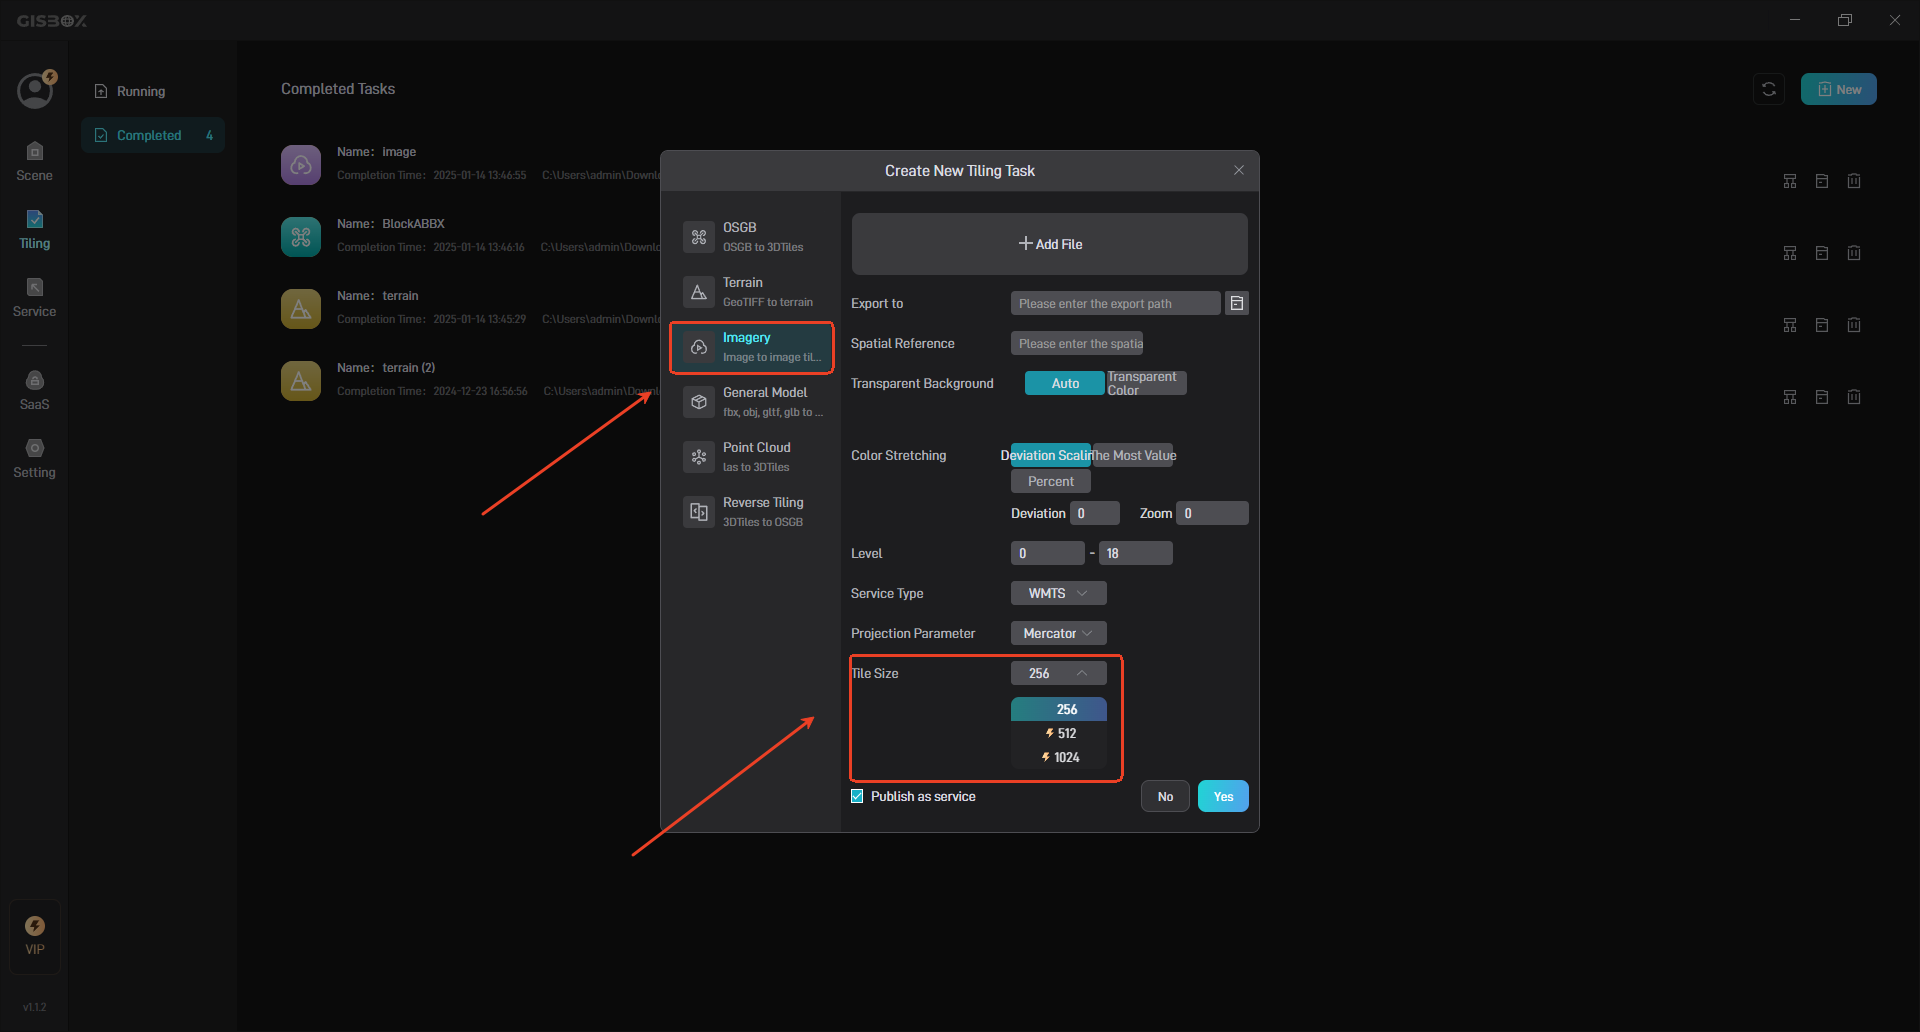Delete the 'image' completed task
1920x1032 pixels.
click(x=1854, y=181)
